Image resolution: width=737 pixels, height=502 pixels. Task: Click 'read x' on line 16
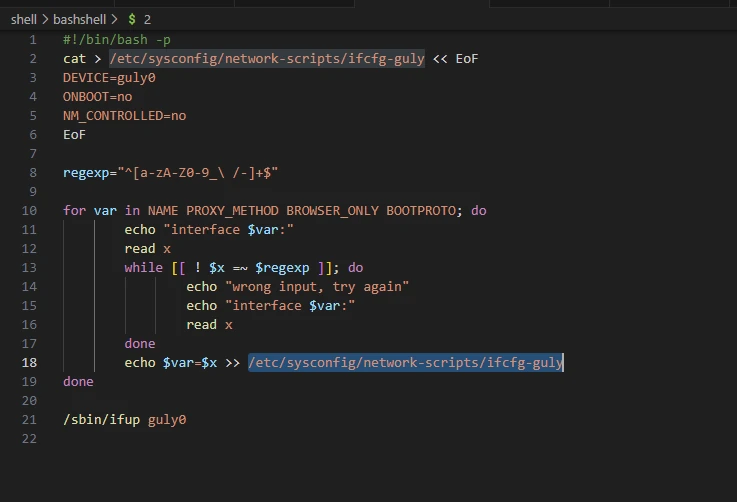(x=209, y=325)
